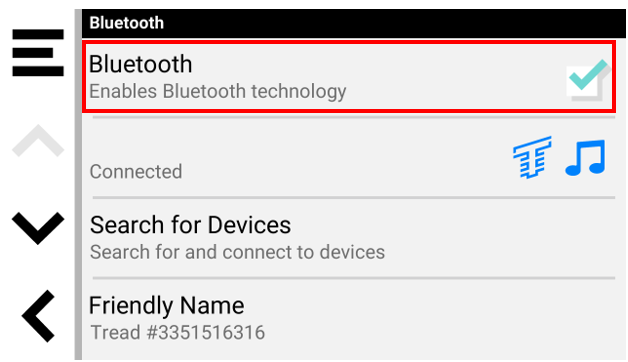628x362 pixels.
Task: Click the black Bluetooth title bar
Action: click(x=354, y=23)
